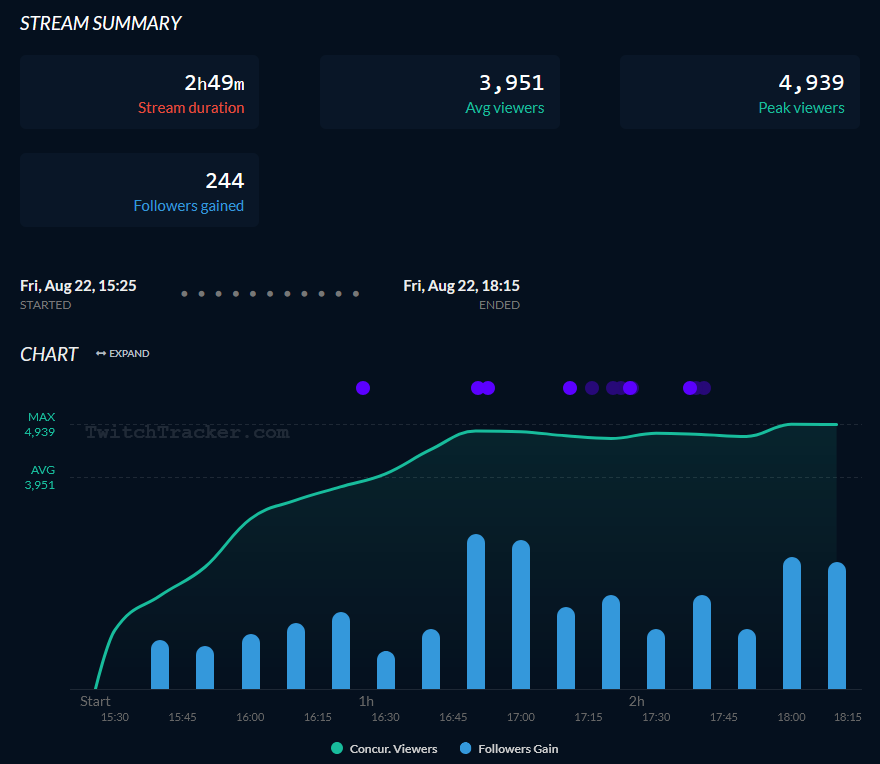Click the STREAM SUMMARY heading
The width and height of the screenshot is (880, 764).
[100, 23]
